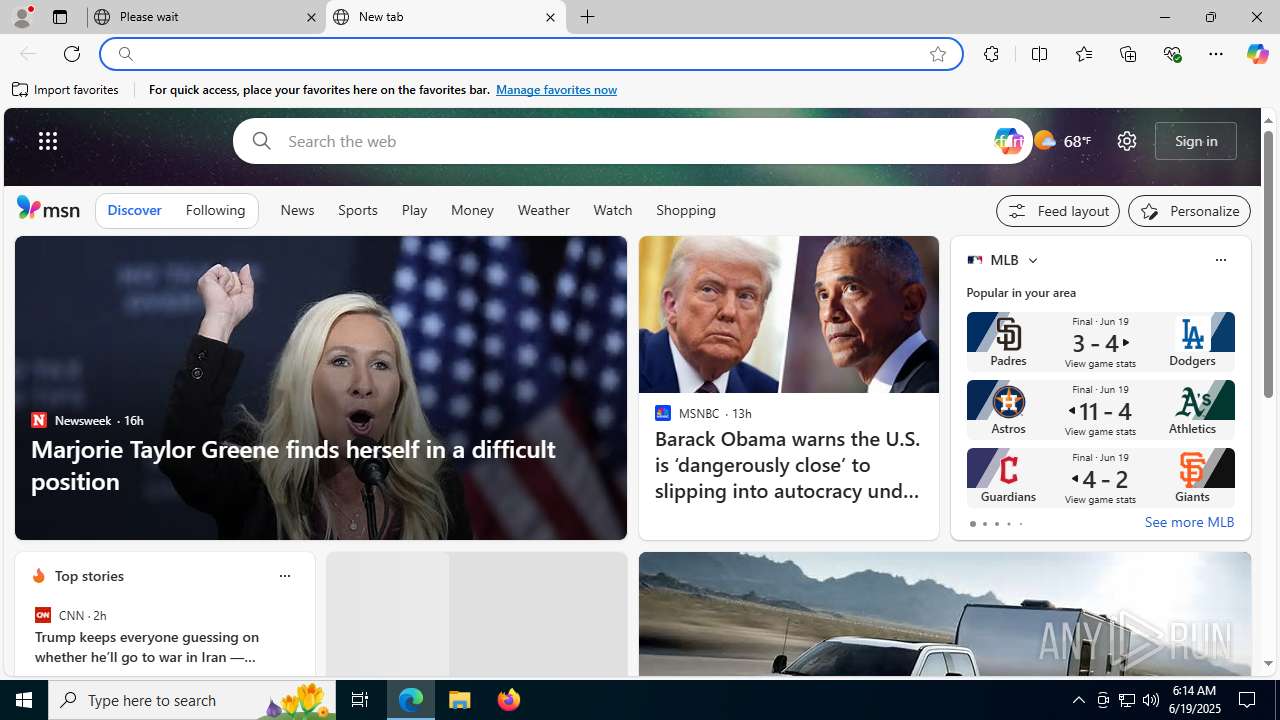Expand the MLB league dropdown chevron
This screenshot has width=1280, height=720.
(1032, 260)
